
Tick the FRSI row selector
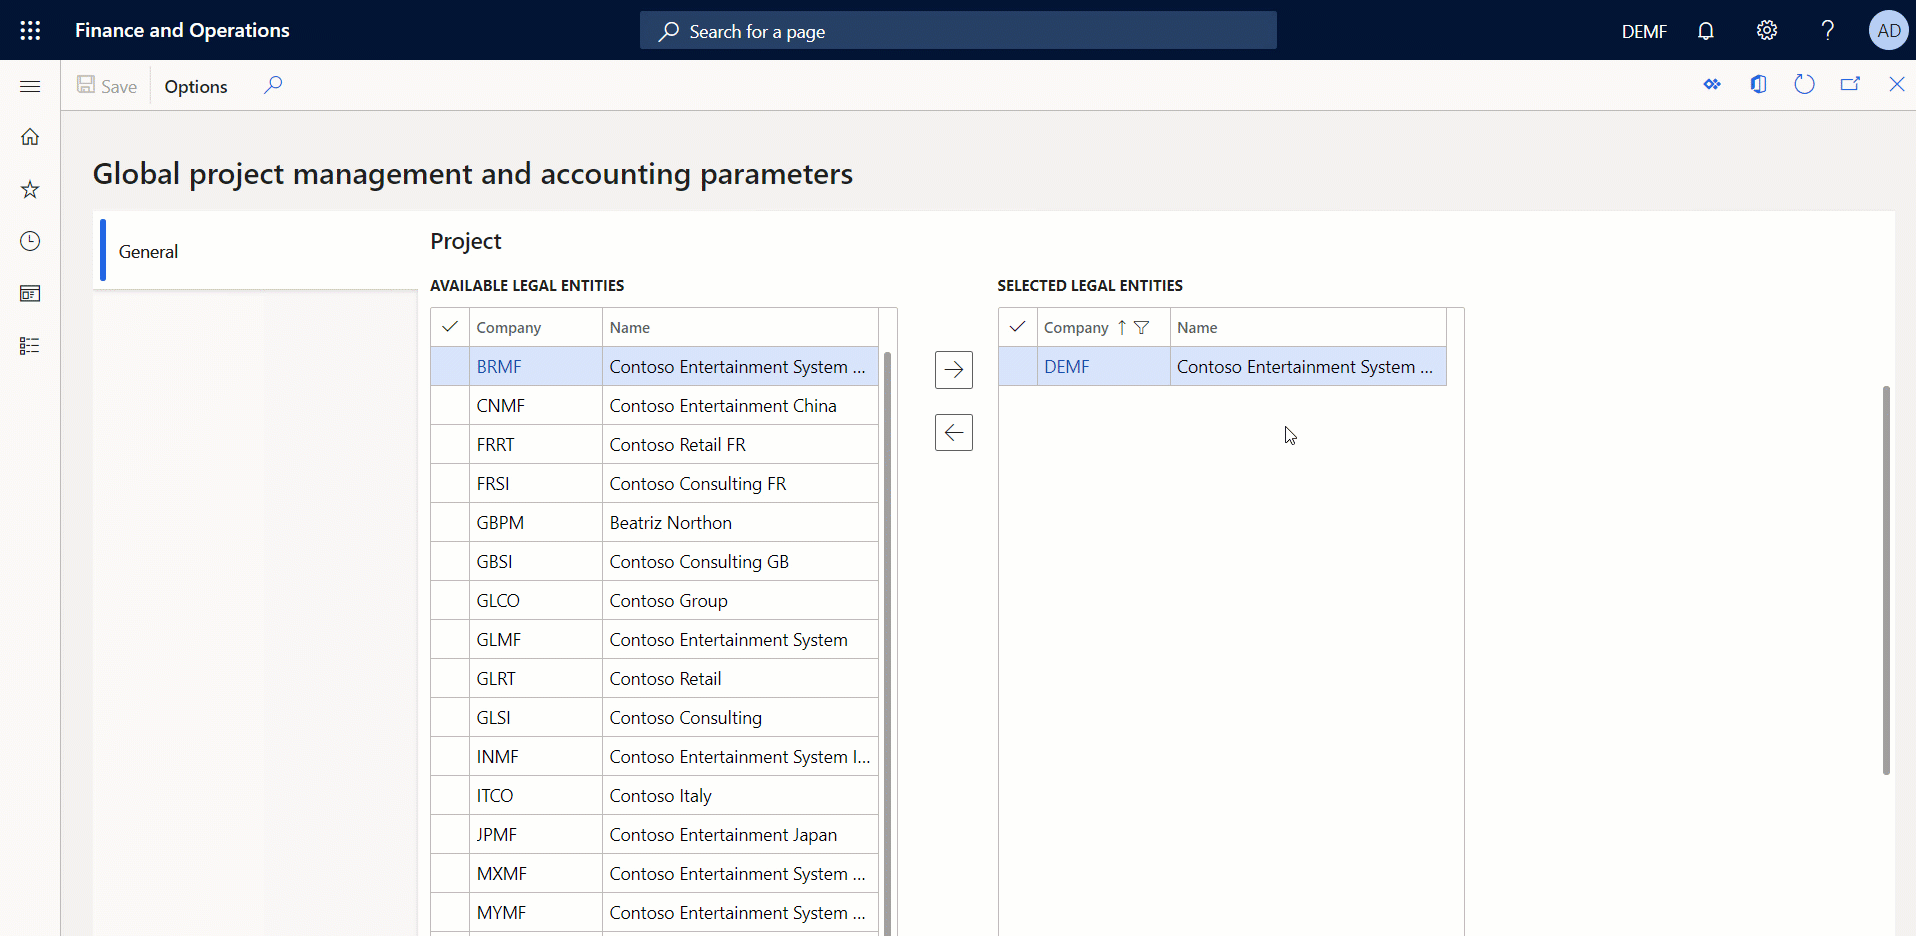point(450,483)
